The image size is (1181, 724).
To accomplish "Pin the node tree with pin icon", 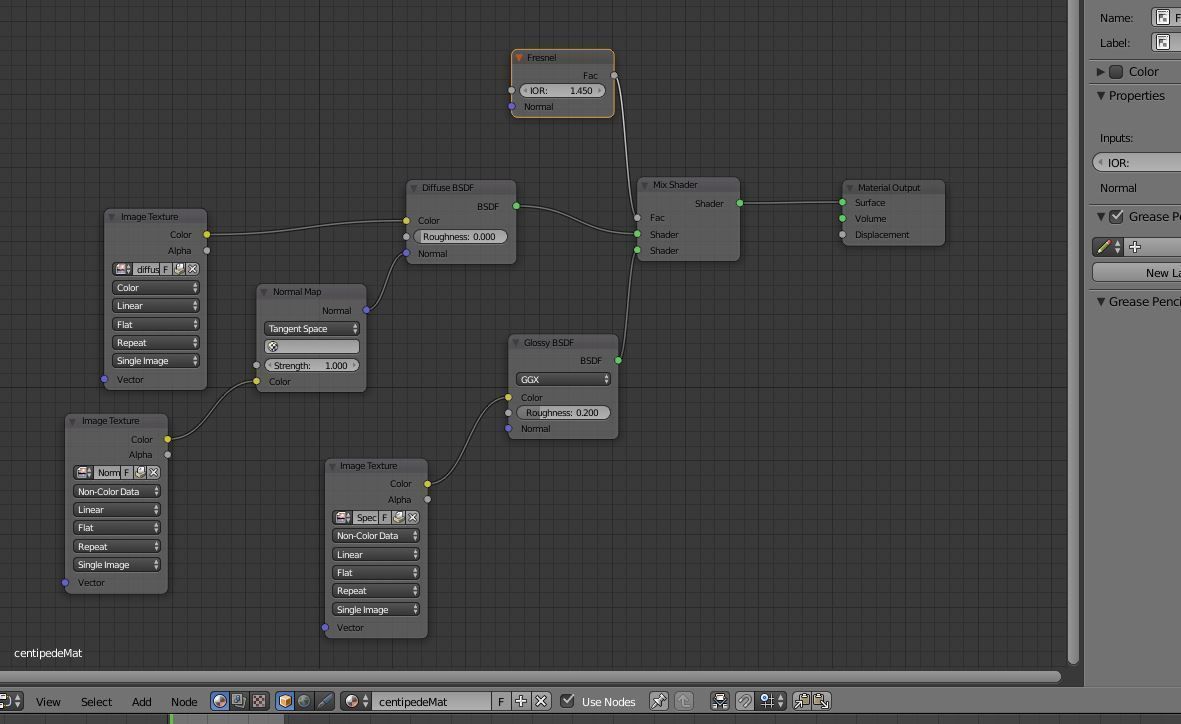I will 658,701.
